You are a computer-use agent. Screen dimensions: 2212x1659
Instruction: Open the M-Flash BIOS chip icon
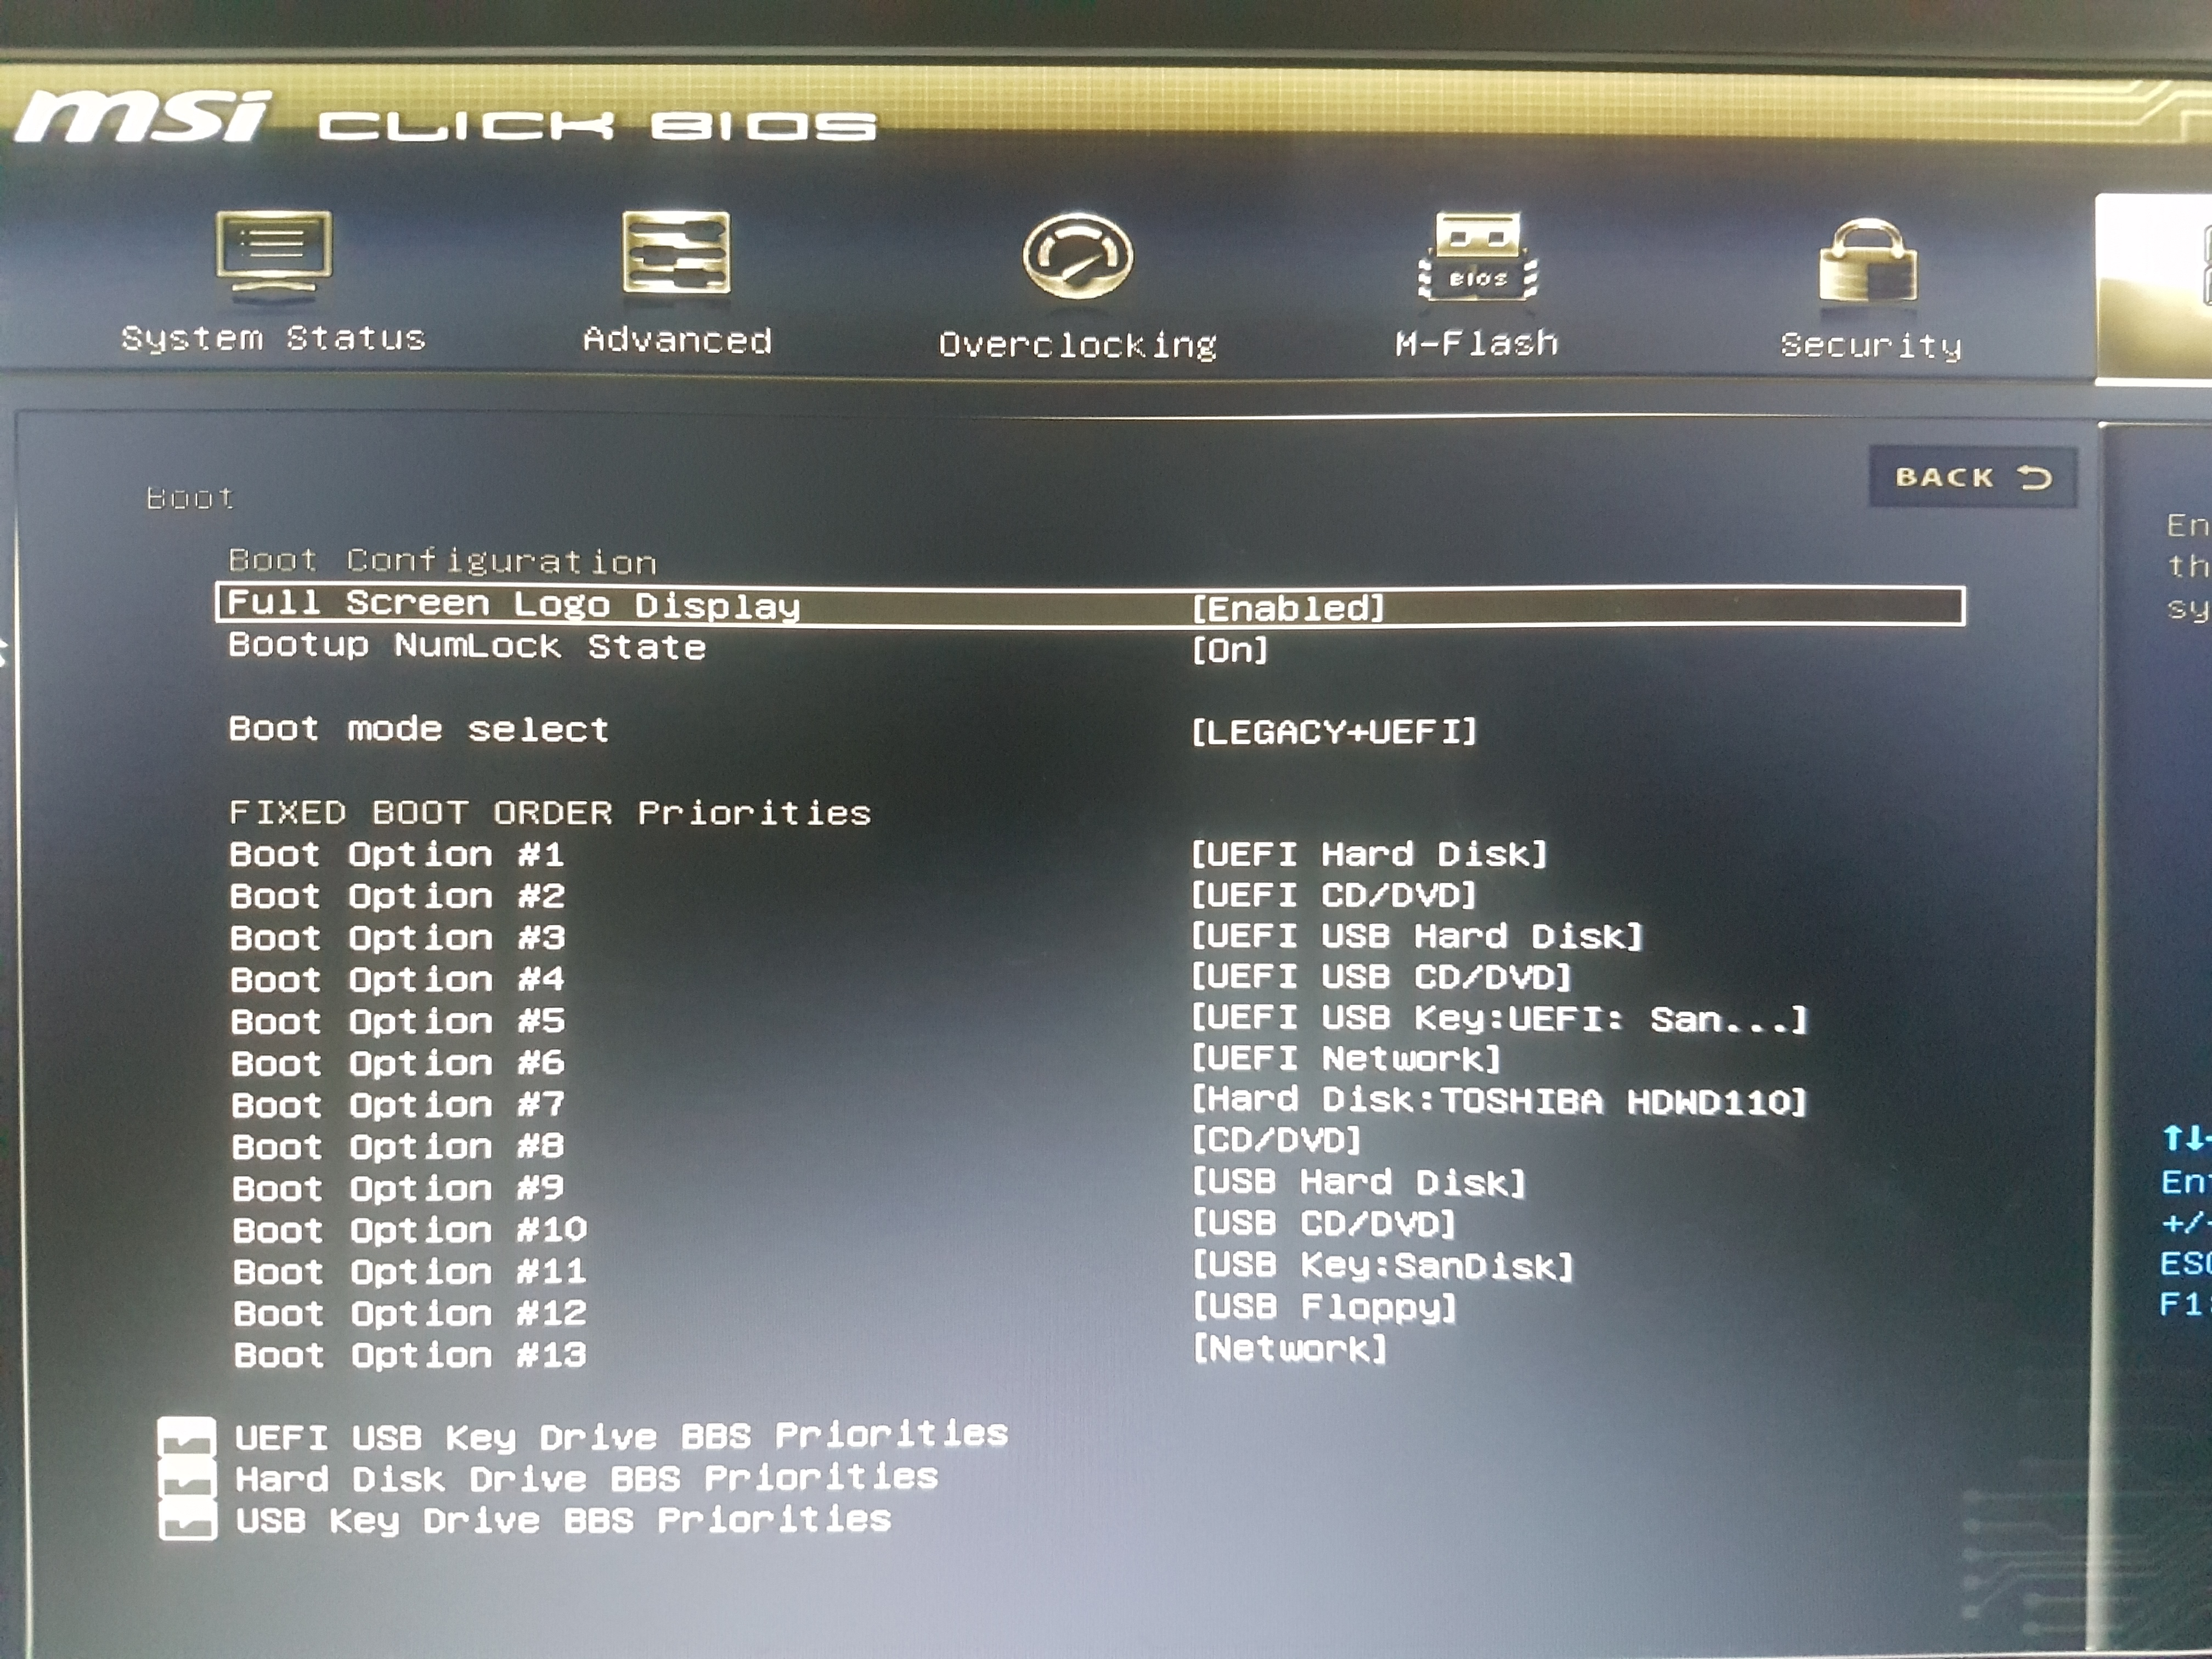1477,256
